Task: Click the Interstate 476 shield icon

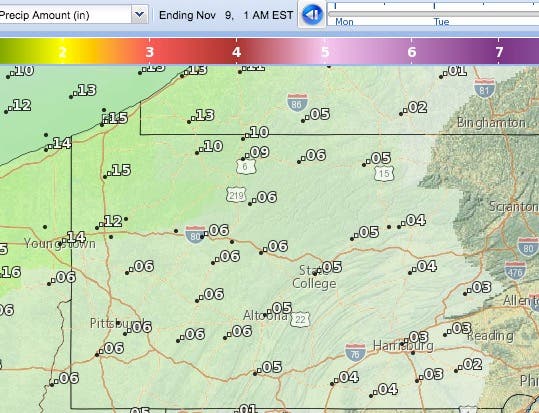Action: pos(515,270)
